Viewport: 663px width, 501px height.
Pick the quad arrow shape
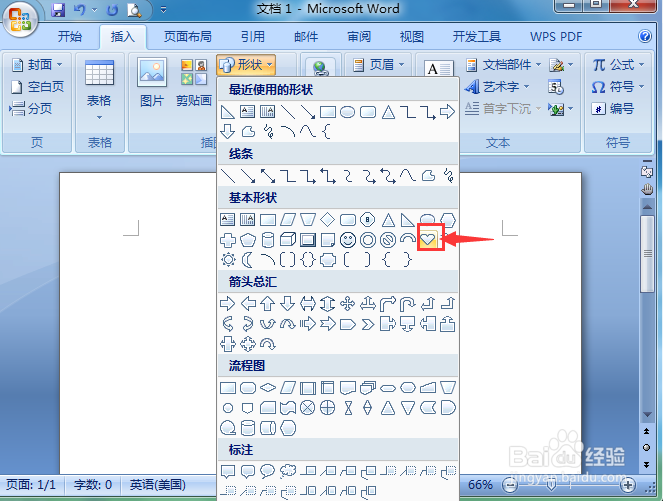(348, 304)
